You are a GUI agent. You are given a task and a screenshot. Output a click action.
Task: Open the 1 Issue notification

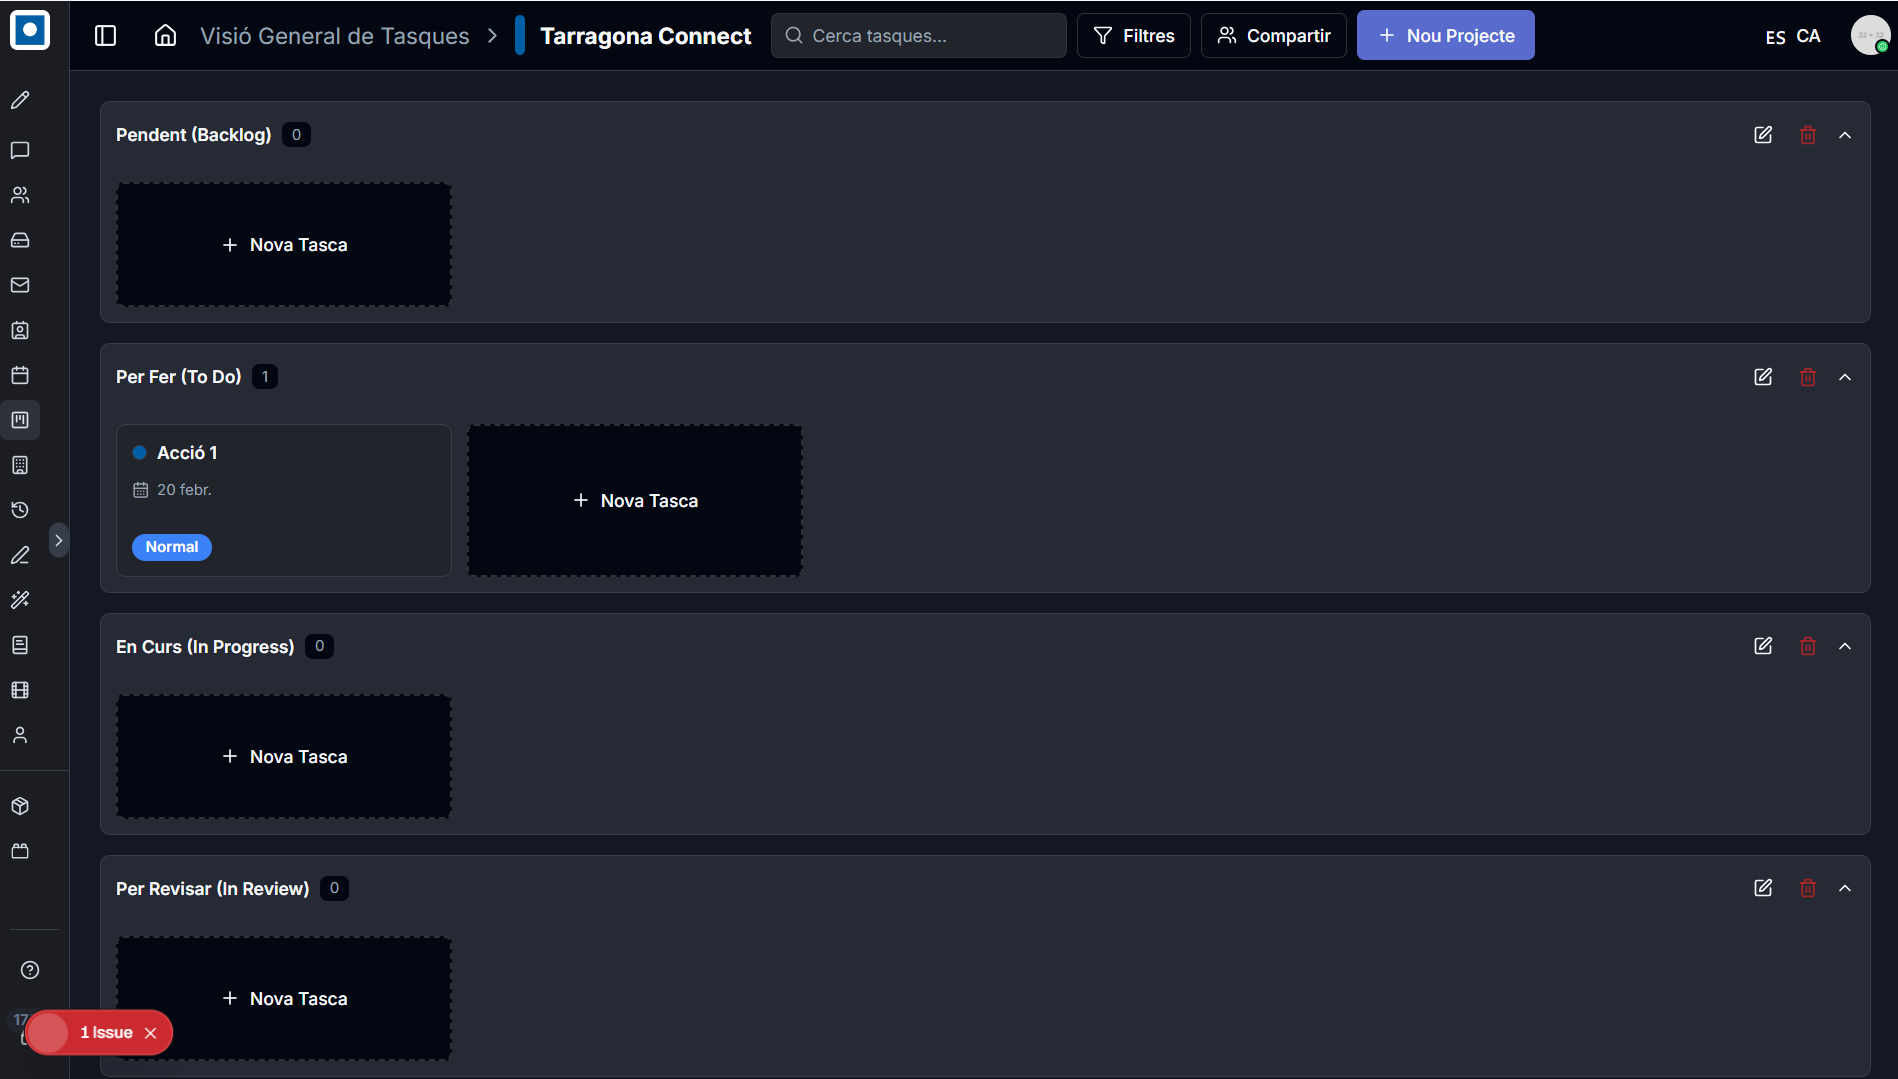tap(106, 1033)
